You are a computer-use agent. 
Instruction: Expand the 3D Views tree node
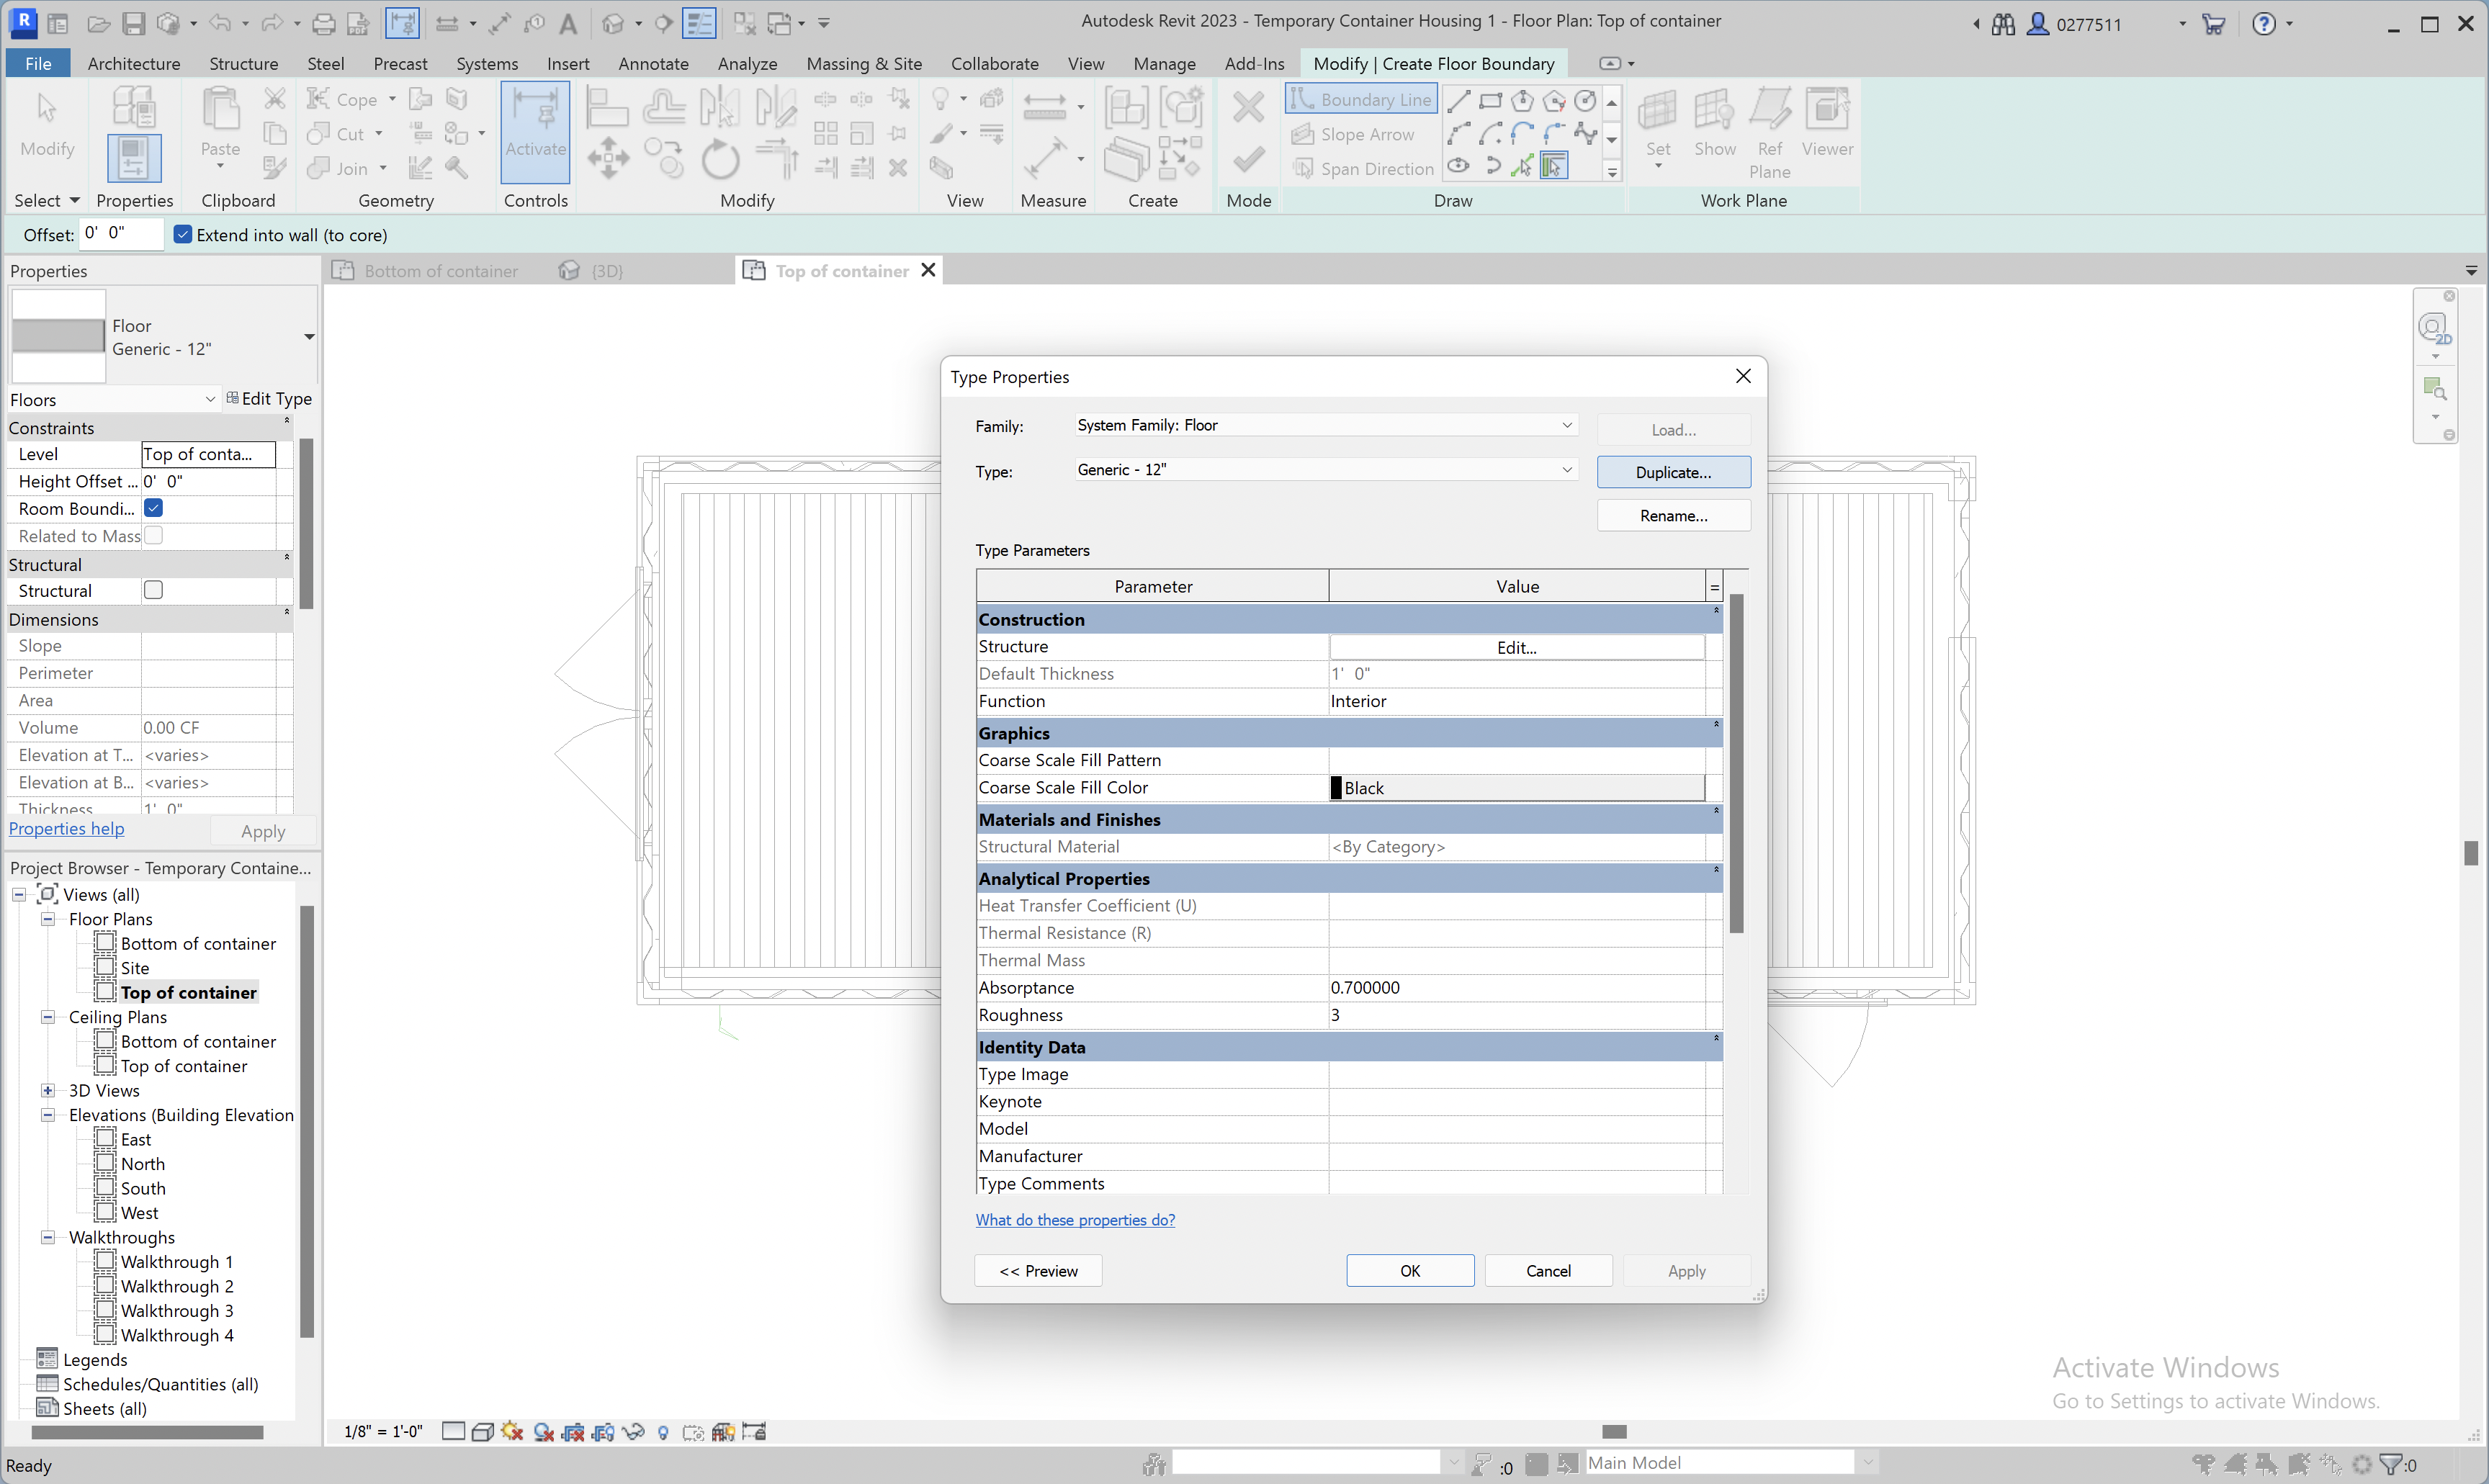[x=47, y=1090]
